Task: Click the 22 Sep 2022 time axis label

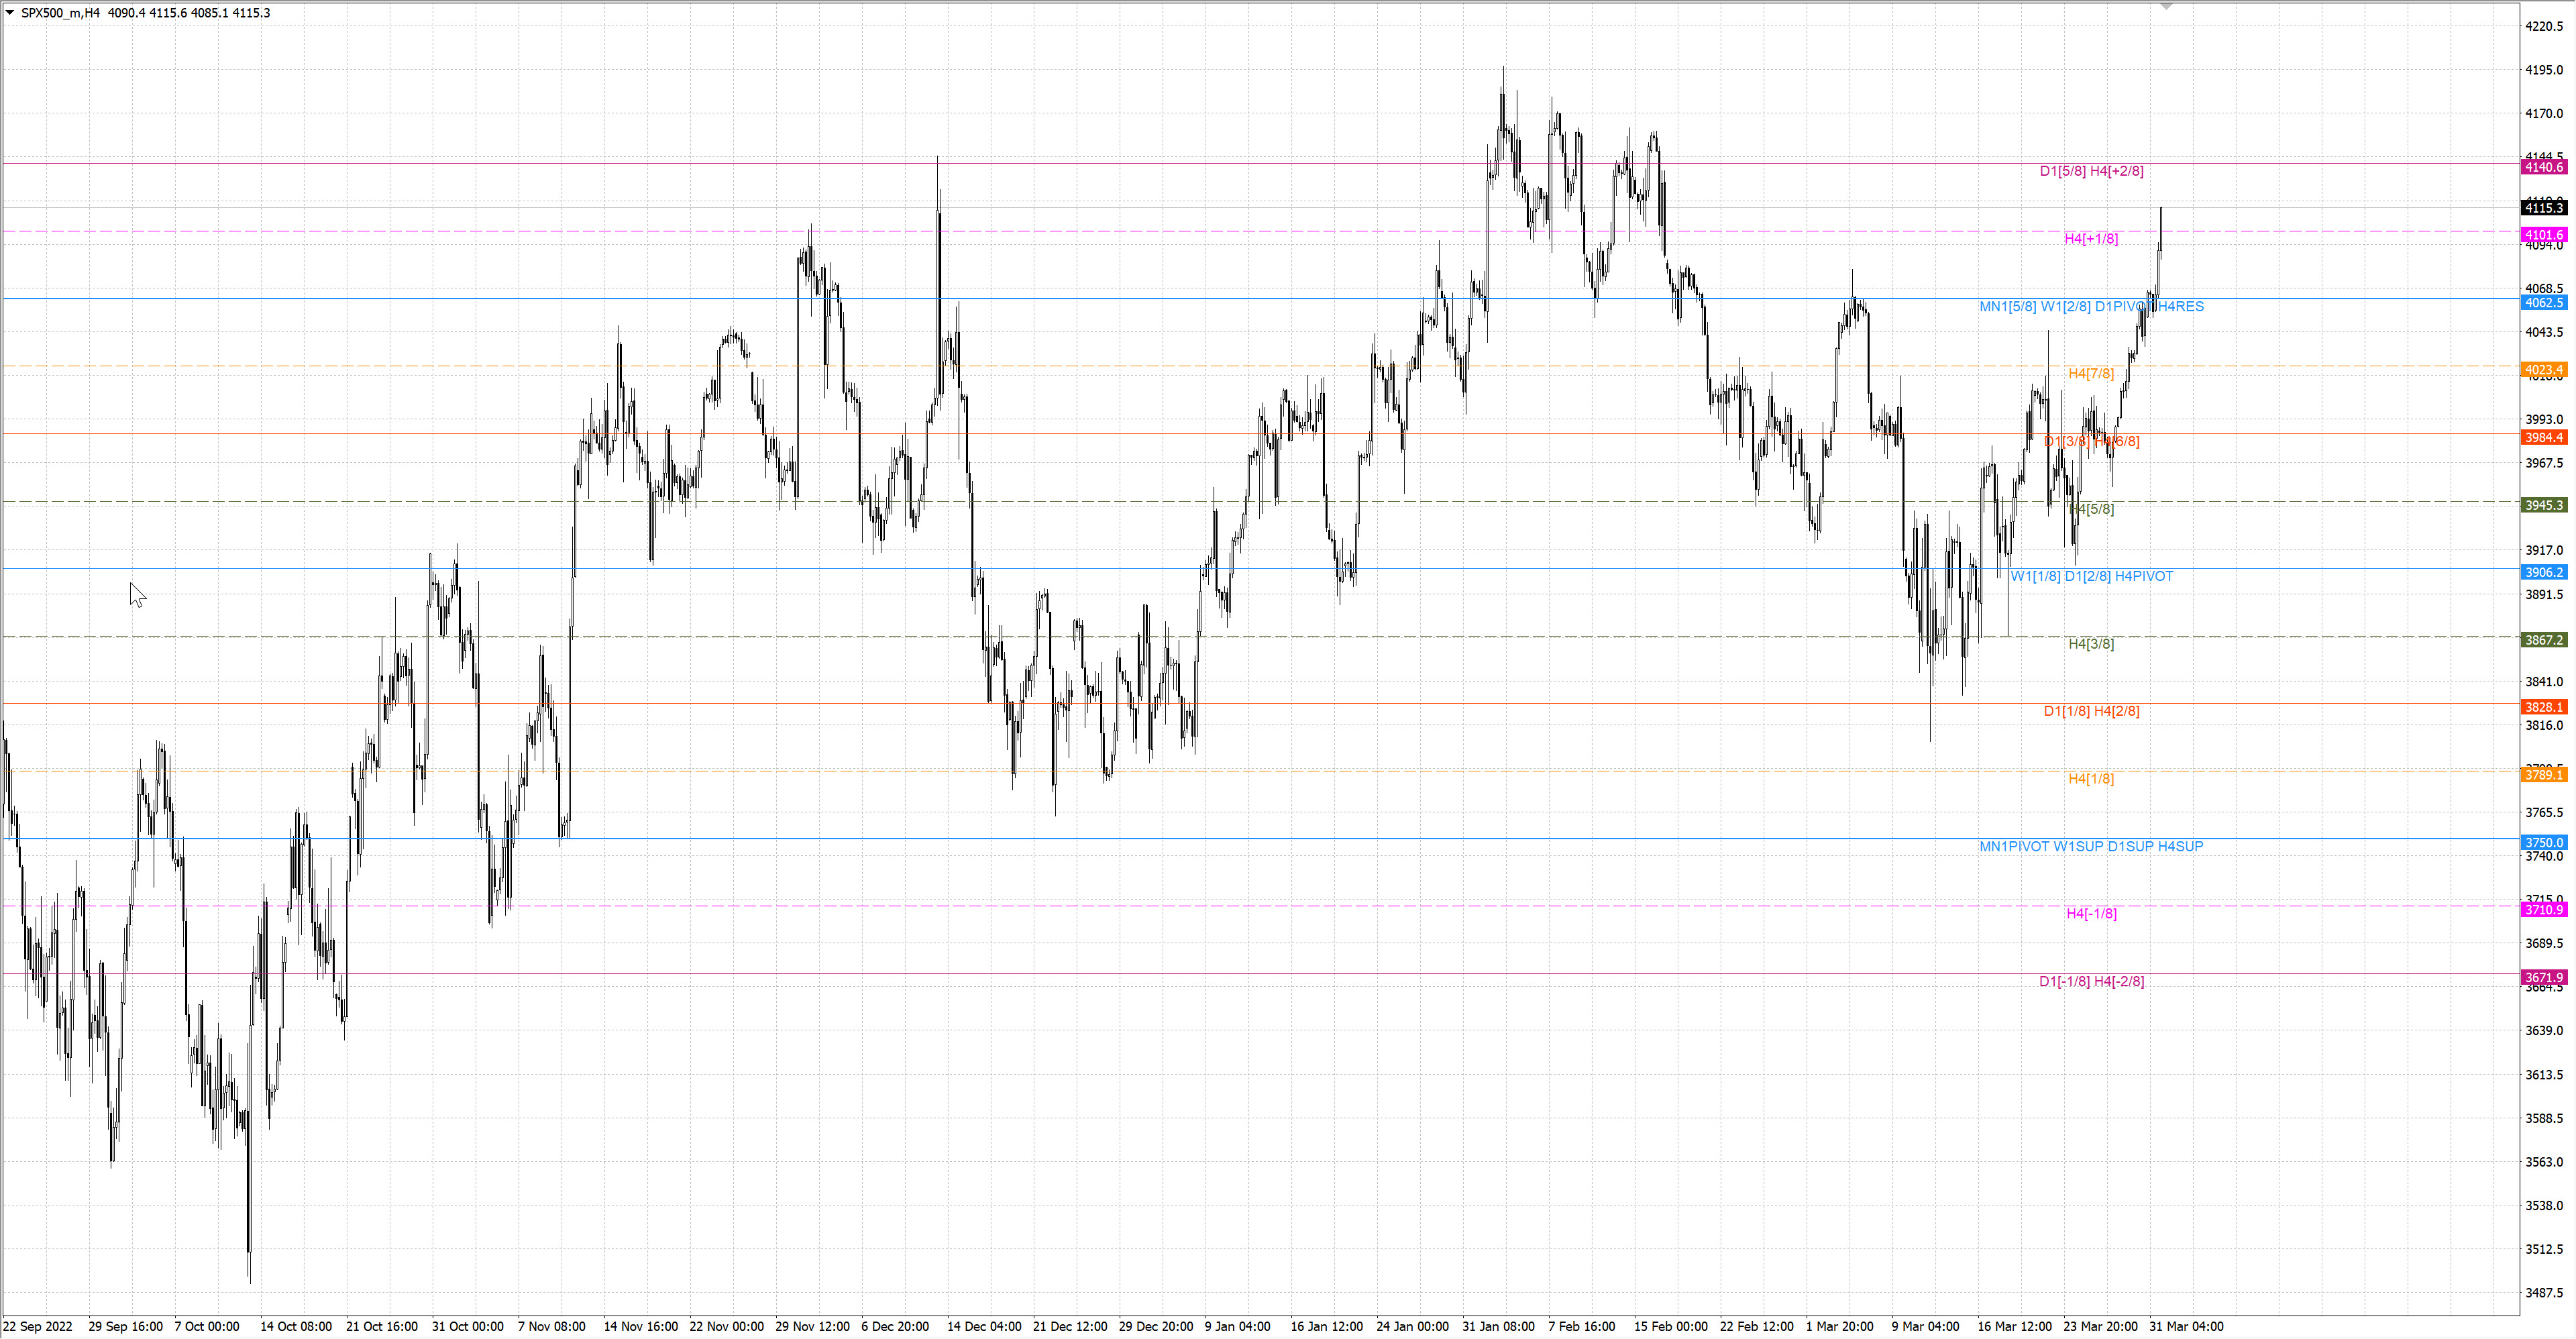Action: (x=38, y=1327)
